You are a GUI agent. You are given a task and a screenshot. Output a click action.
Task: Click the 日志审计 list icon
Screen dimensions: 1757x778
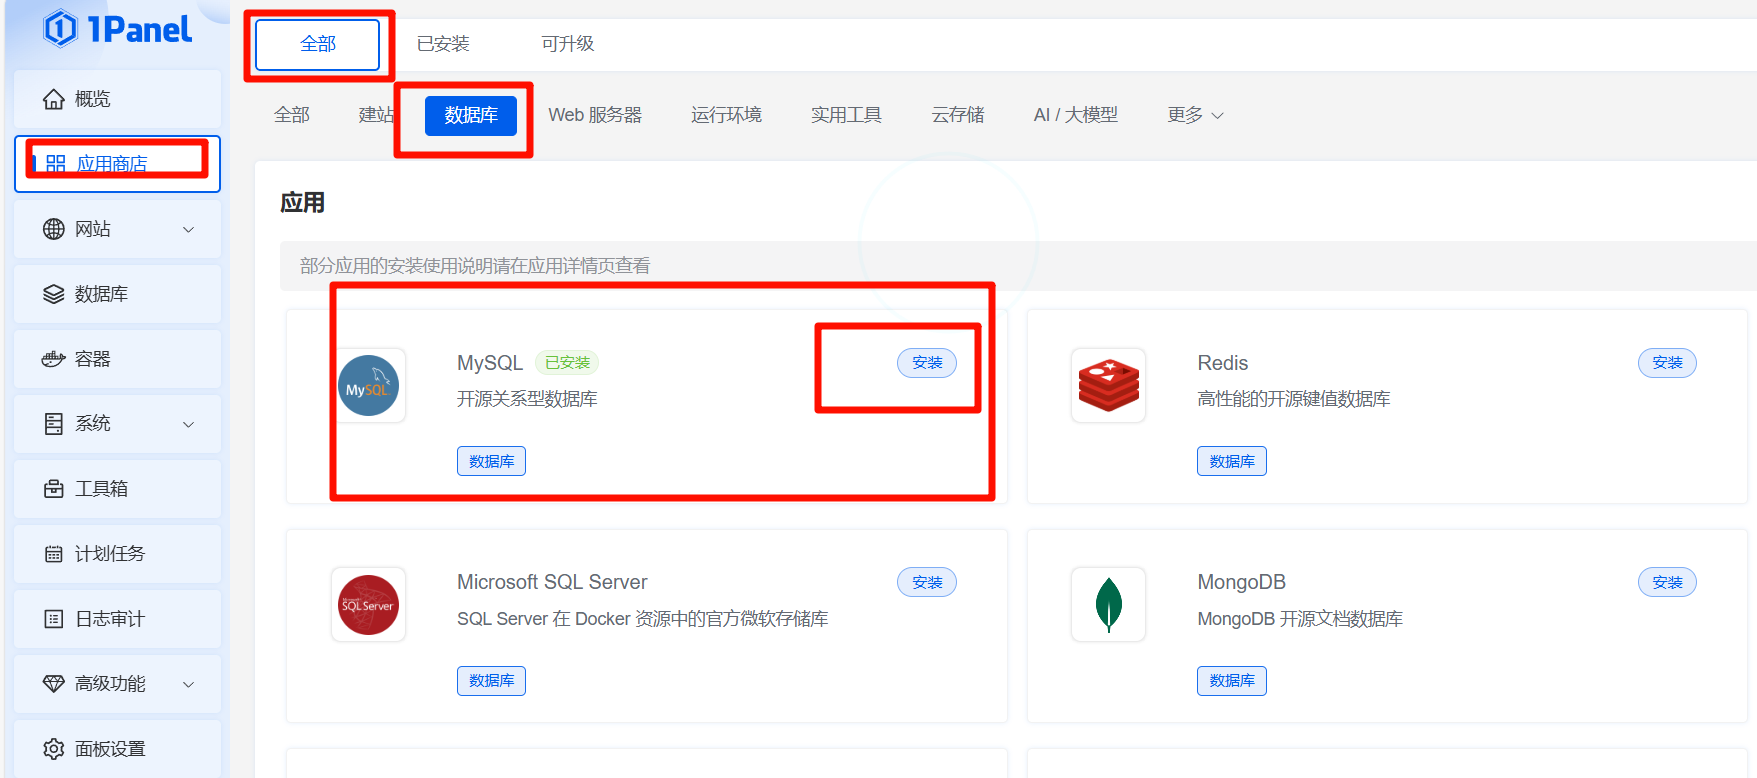point(54,619)
